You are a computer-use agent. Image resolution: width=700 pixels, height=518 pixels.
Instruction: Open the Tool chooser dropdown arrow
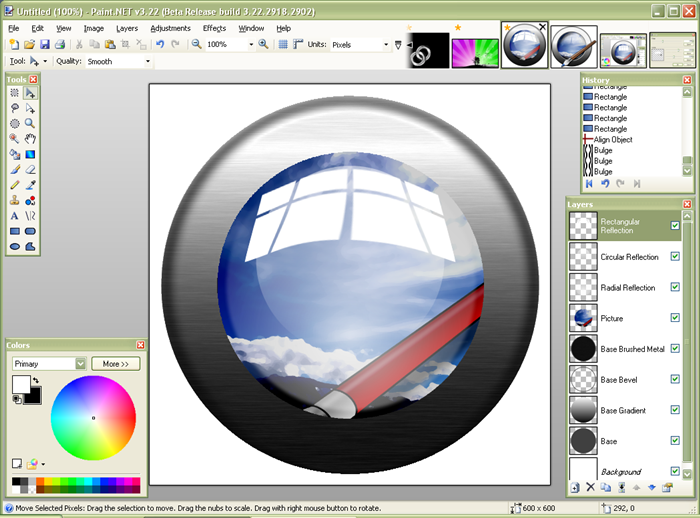(45, 61)
